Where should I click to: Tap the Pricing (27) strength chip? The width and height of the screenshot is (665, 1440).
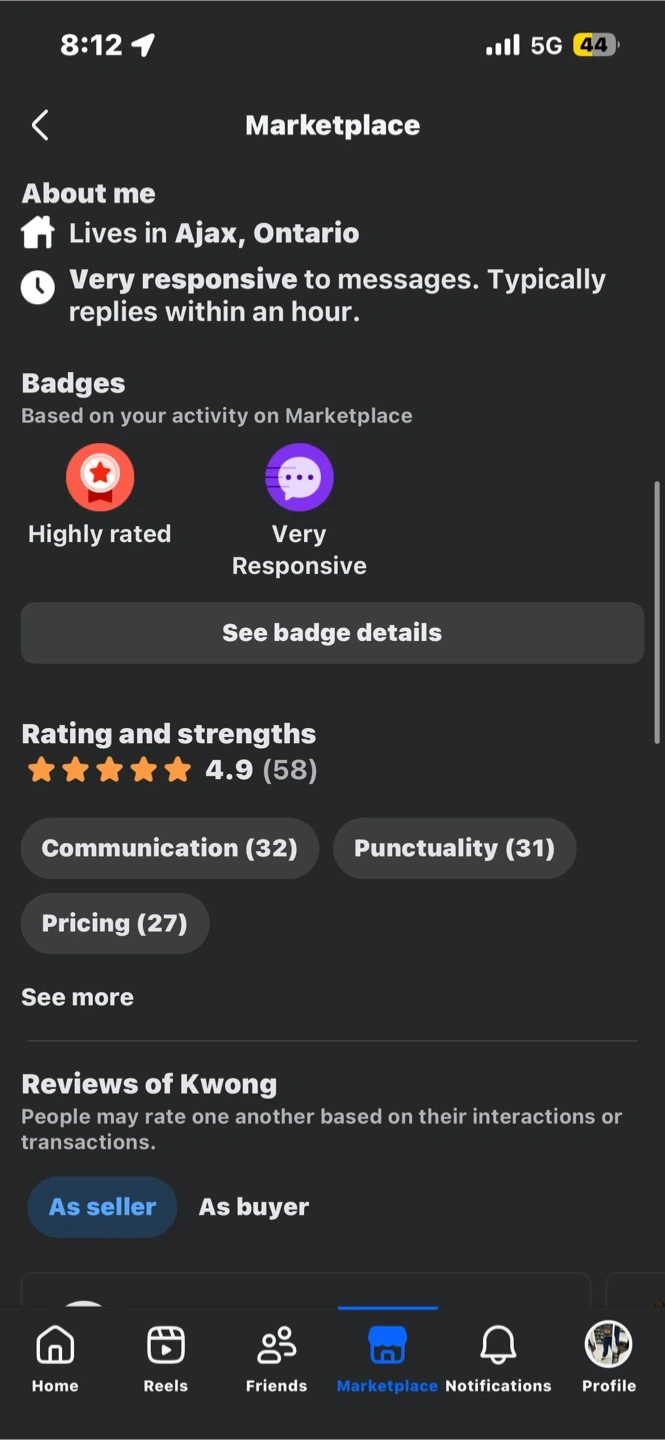(115, 923)
